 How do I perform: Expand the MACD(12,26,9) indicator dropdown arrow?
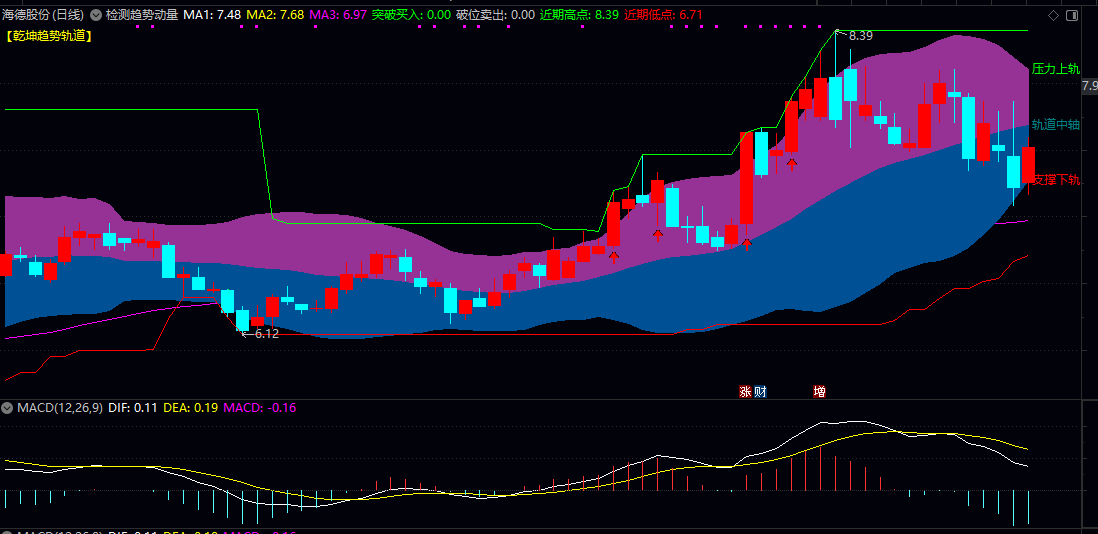[x=7, y=407]
